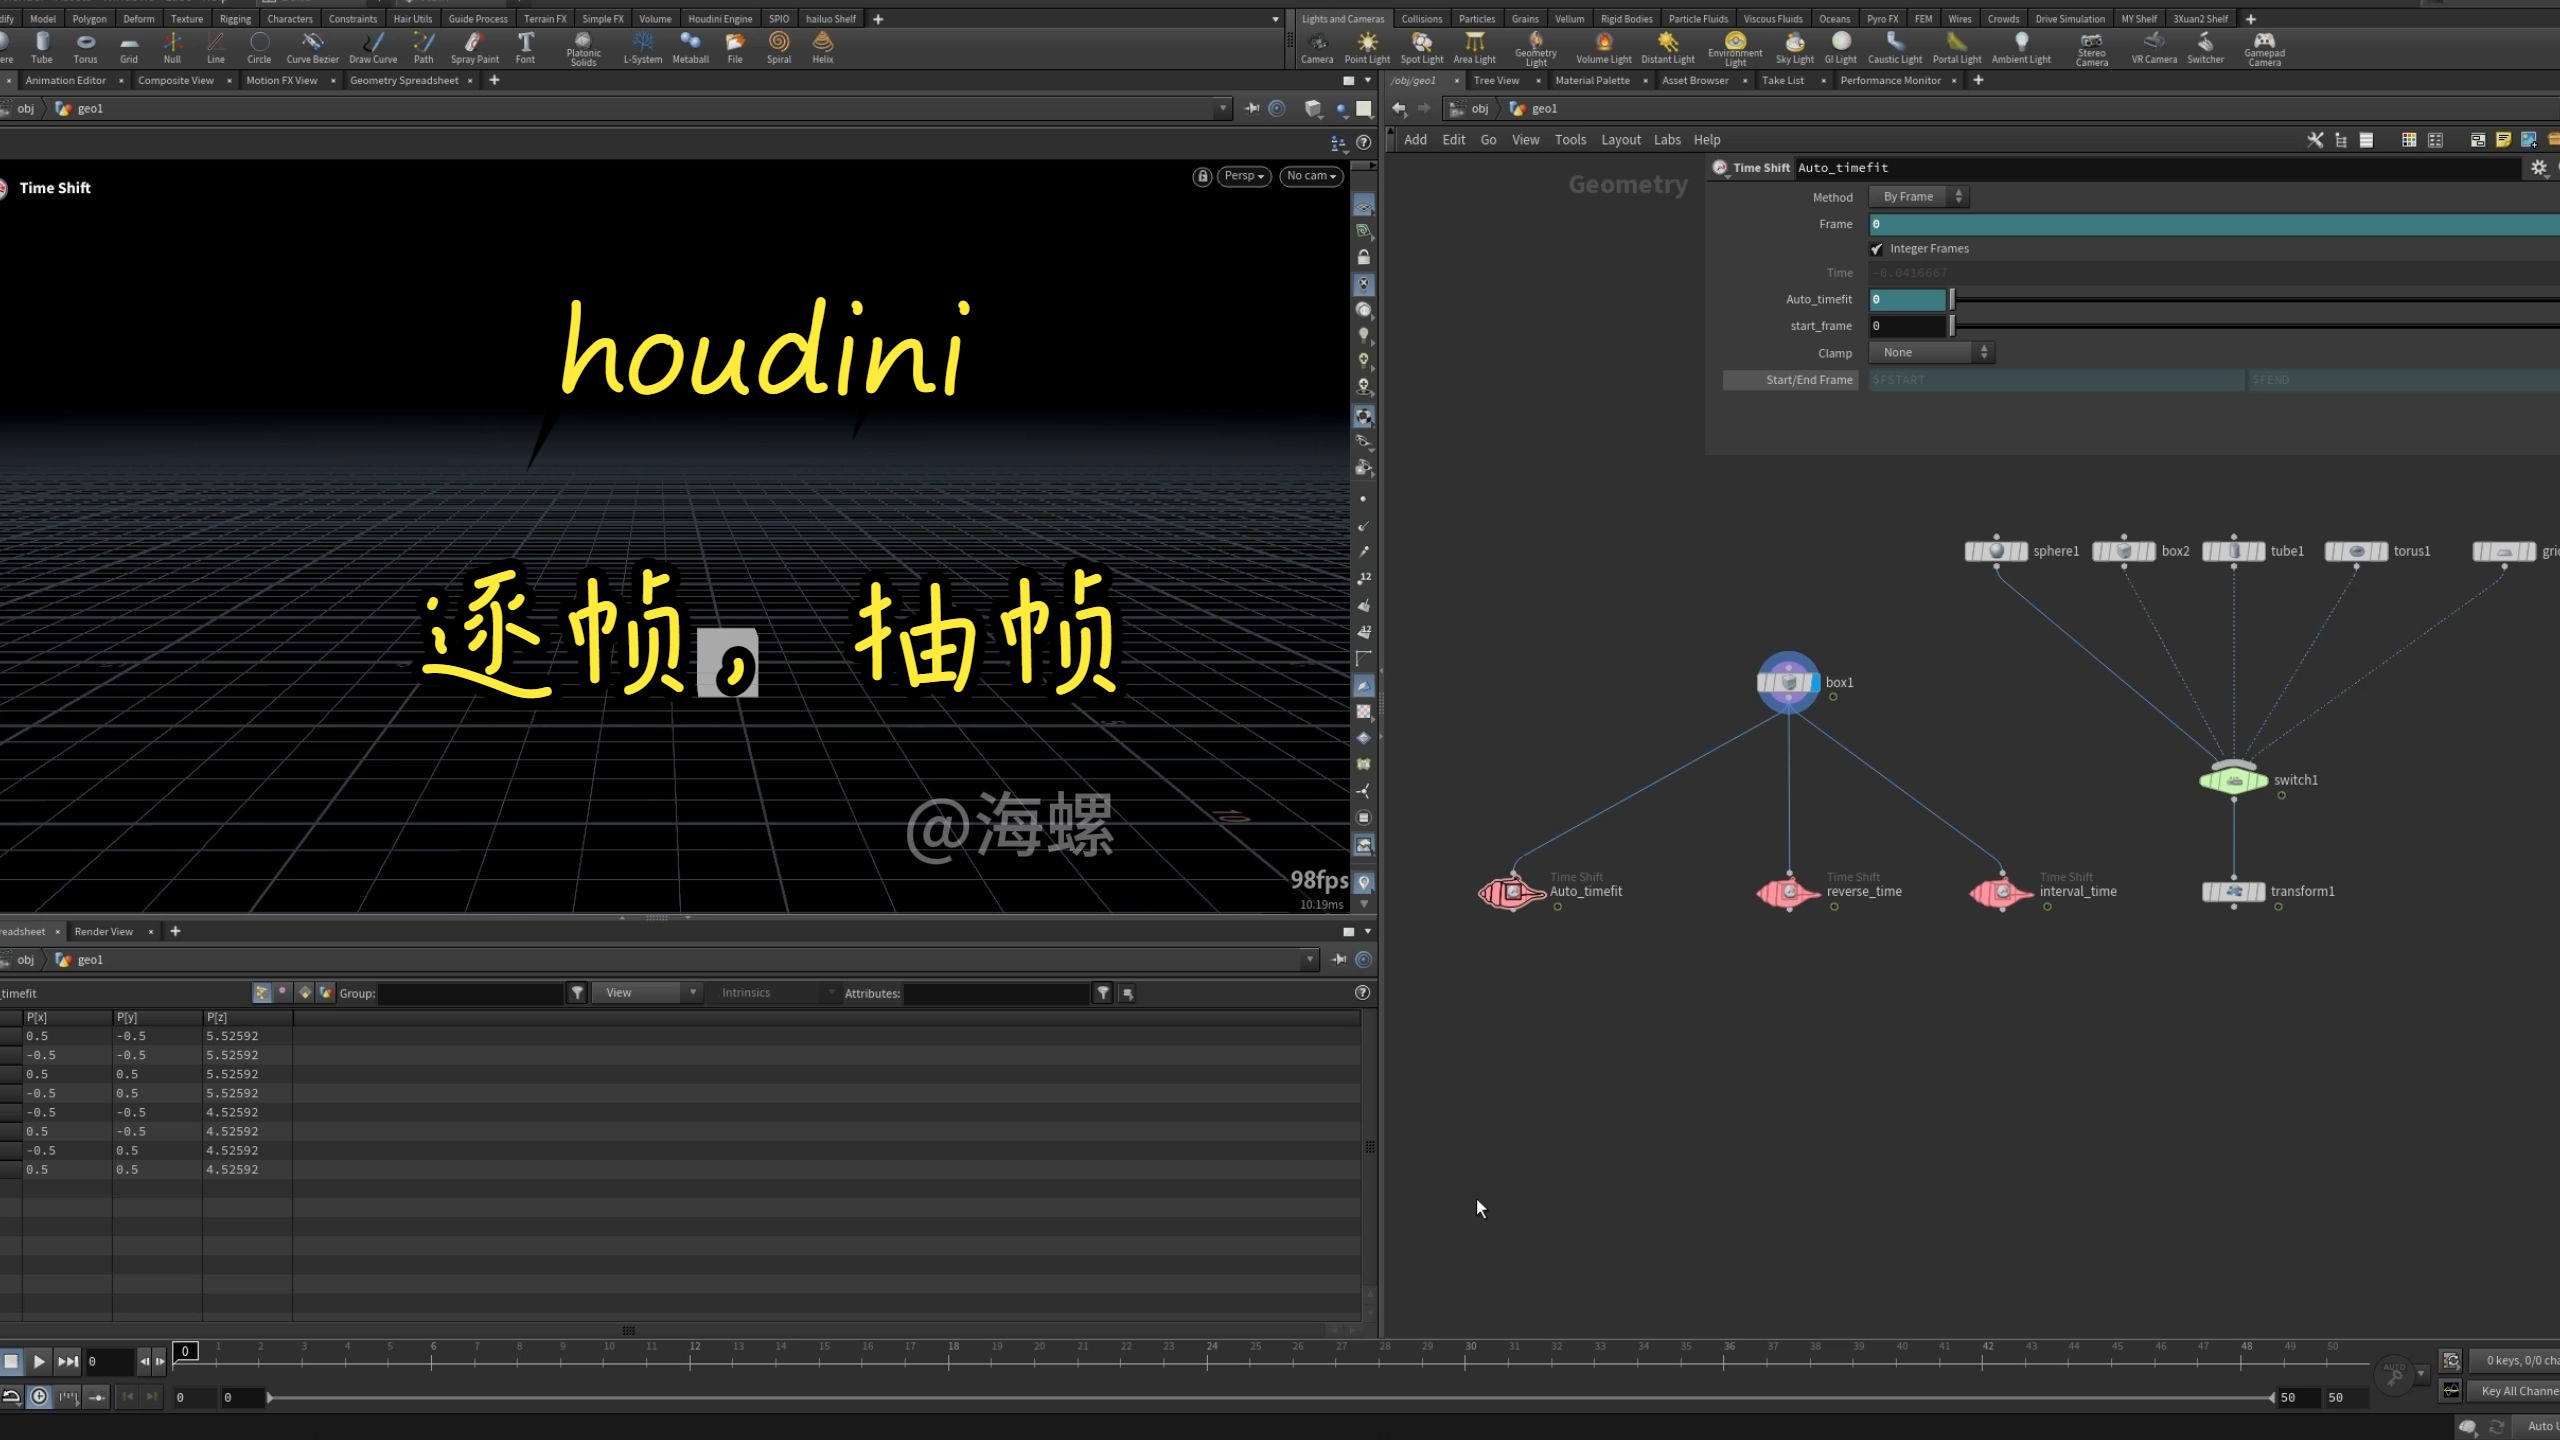Select the Platonic Solids tool
The width and height of the screenshot is (2560, 1440).
pos(583,49)
